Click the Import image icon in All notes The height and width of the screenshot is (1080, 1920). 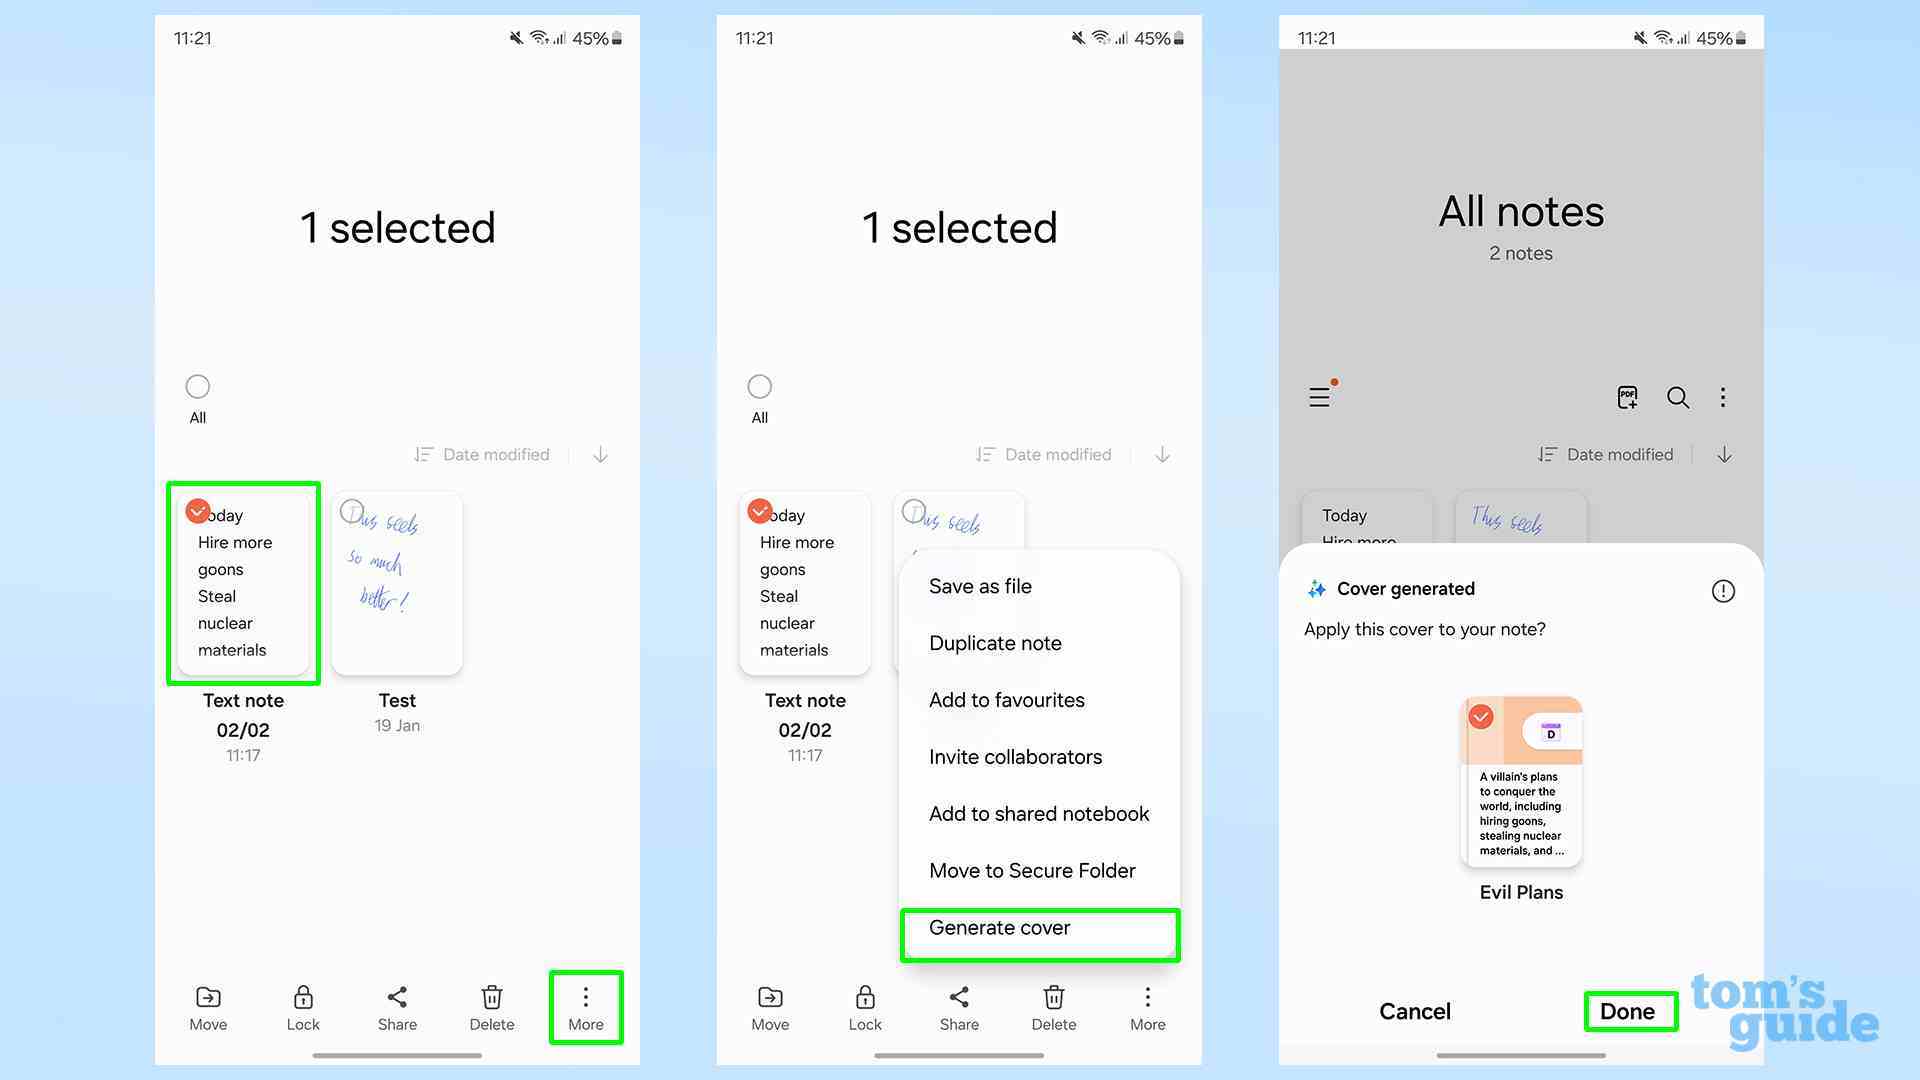click(x=1627, y=397)
